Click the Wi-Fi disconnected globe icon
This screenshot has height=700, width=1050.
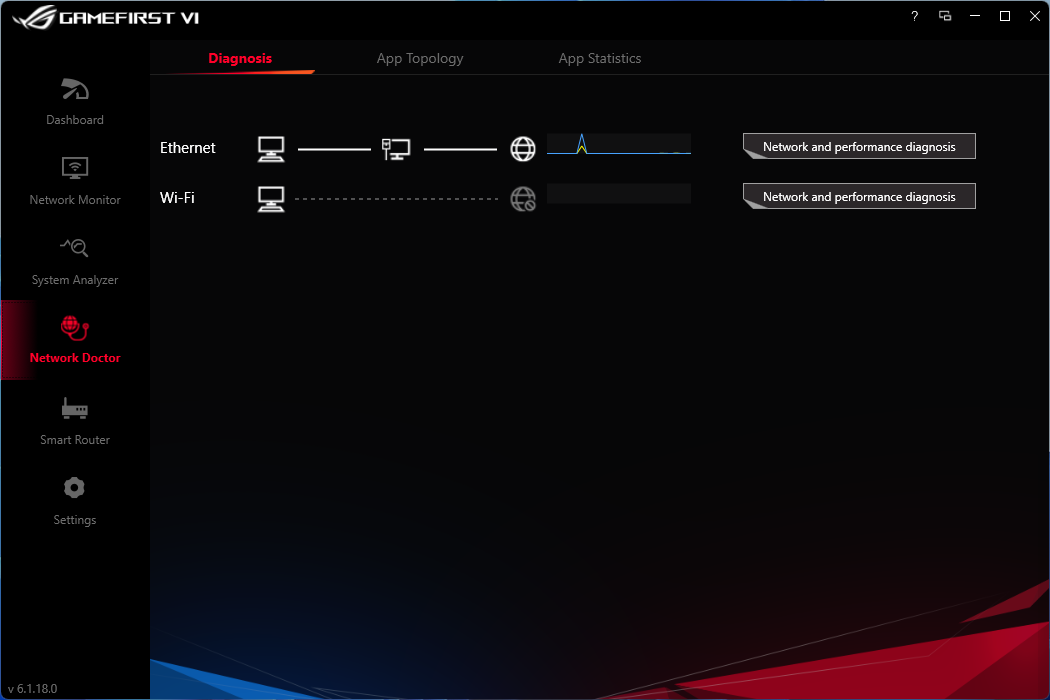(x=522, y=198)
